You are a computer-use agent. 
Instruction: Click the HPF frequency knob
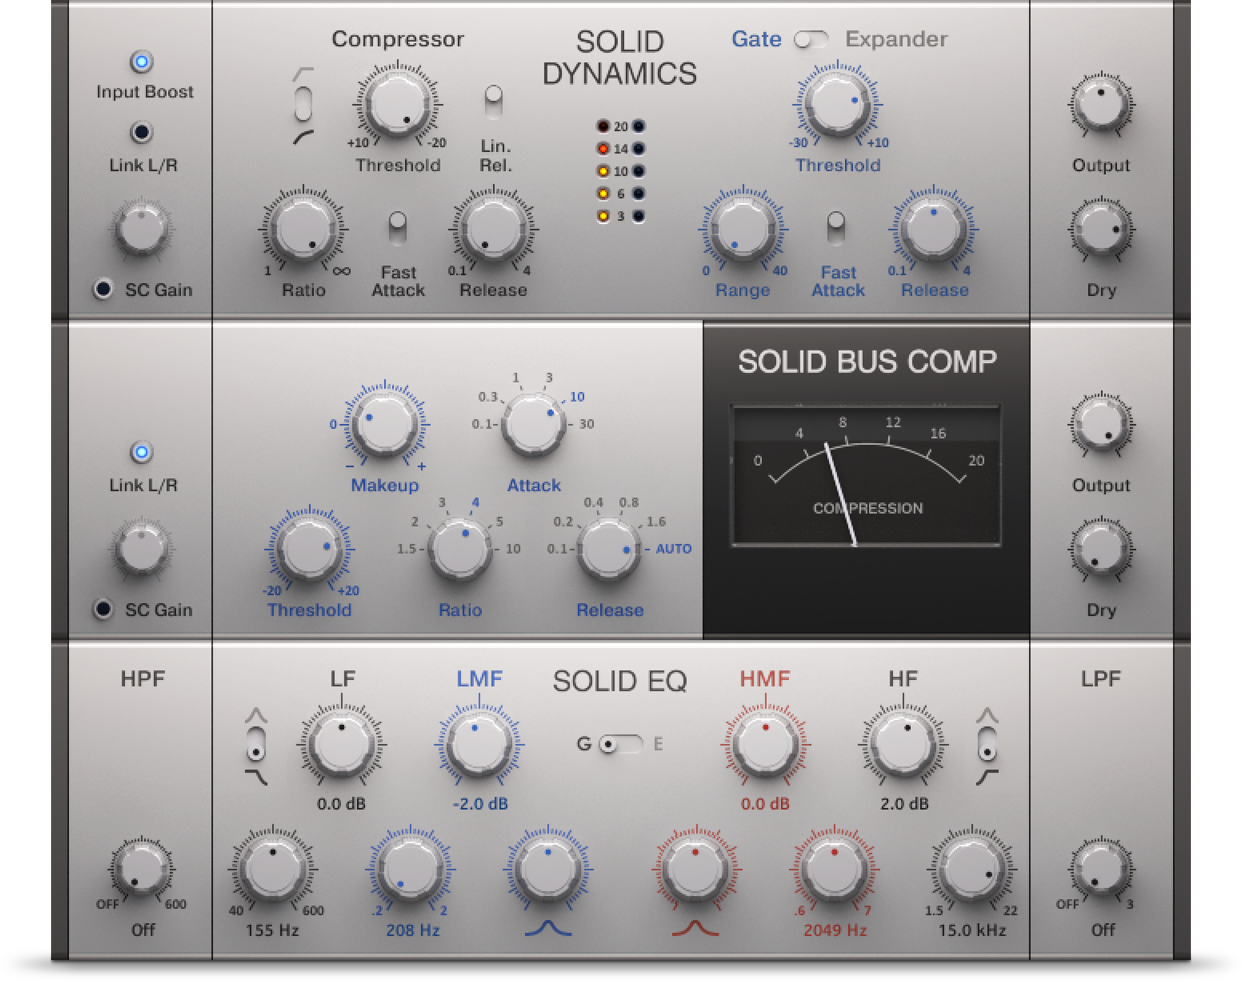click(x=142, y=868)
